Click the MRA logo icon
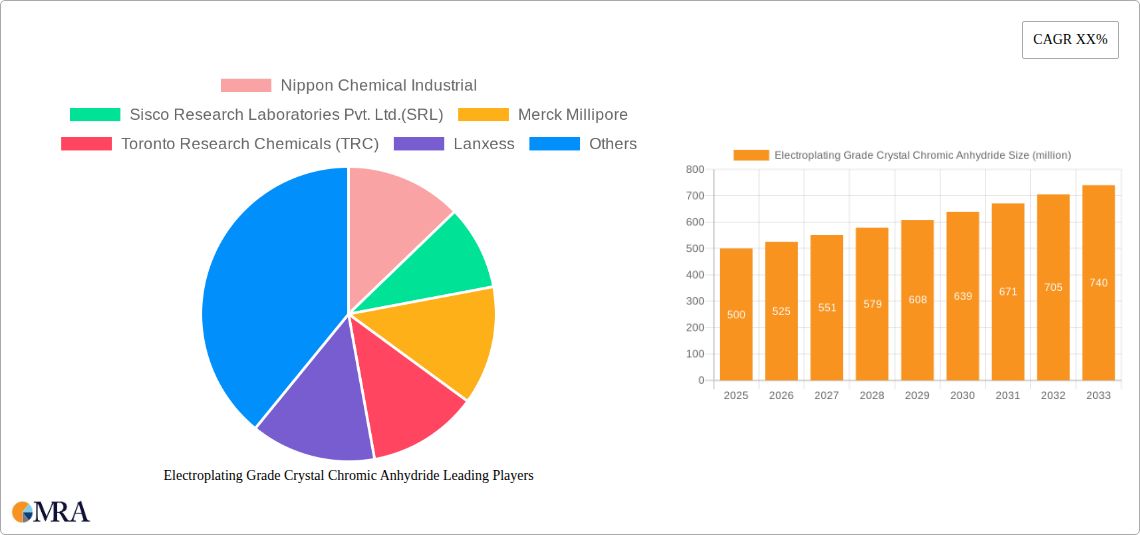 pyautogui.click(x=51, y=511)
